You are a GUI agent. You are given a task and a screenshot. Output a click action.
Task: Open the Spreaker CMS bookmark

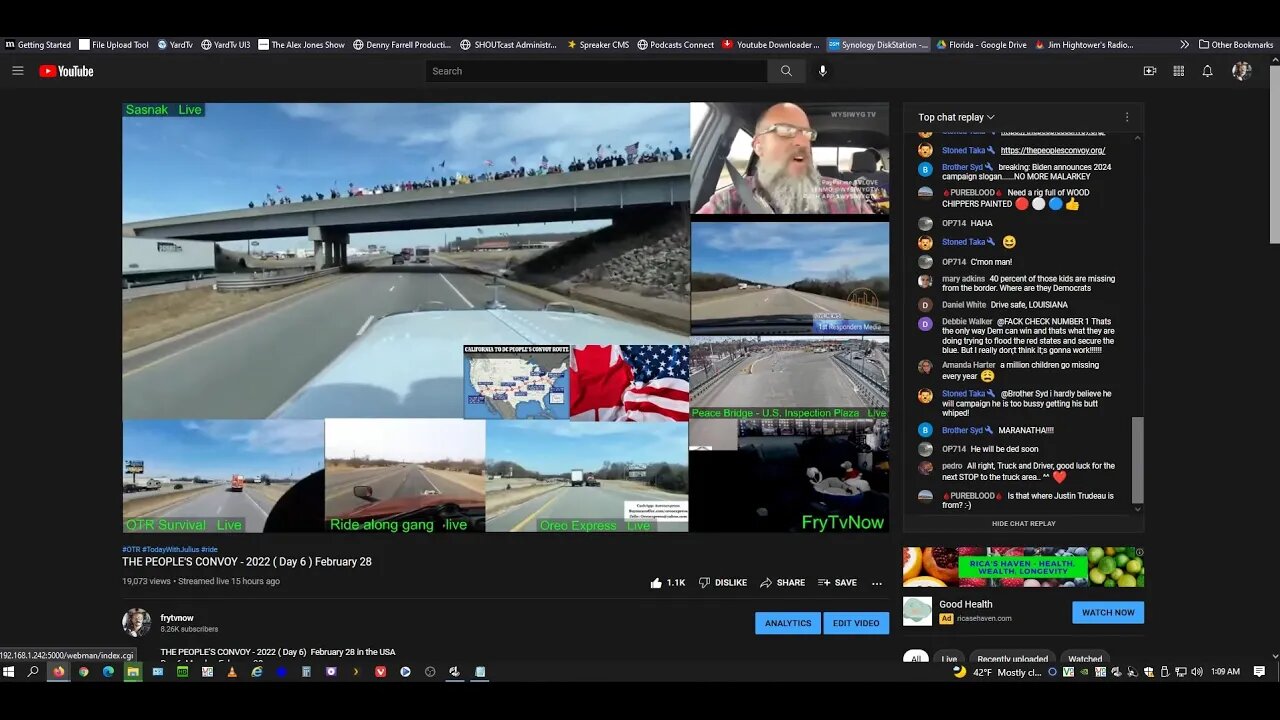[x=598, y=45]
